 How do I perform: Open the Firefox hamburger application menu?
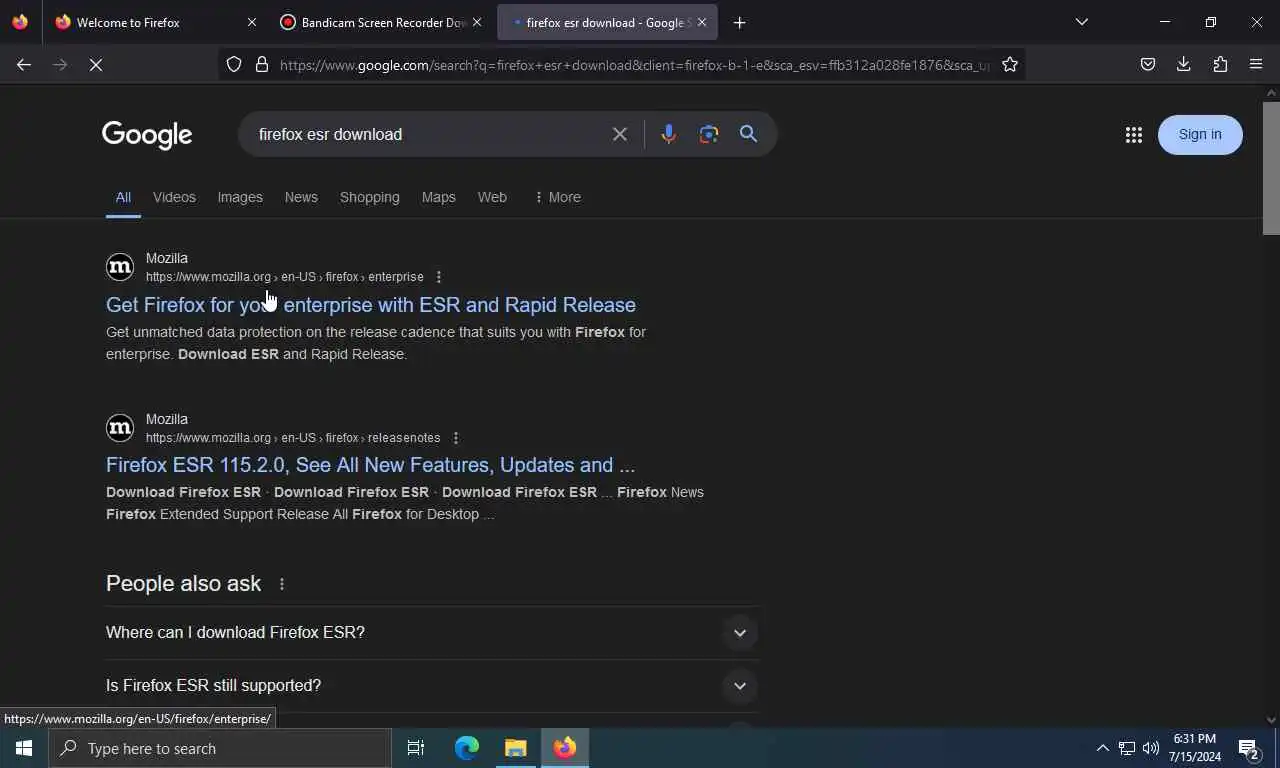tap(1256, 64)
